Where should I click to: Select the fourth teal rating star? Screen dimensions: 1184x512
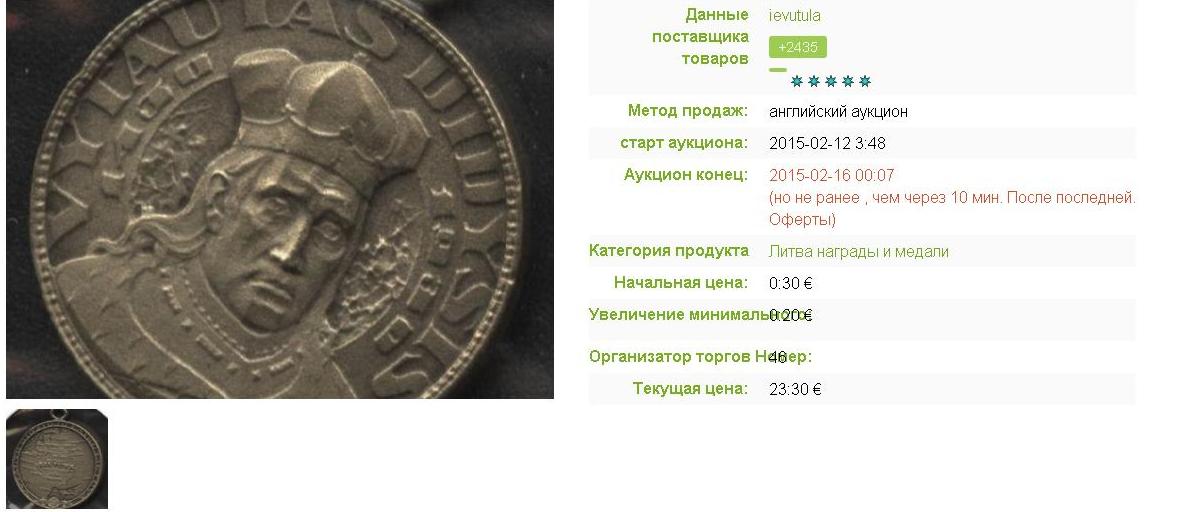(848, 82)
